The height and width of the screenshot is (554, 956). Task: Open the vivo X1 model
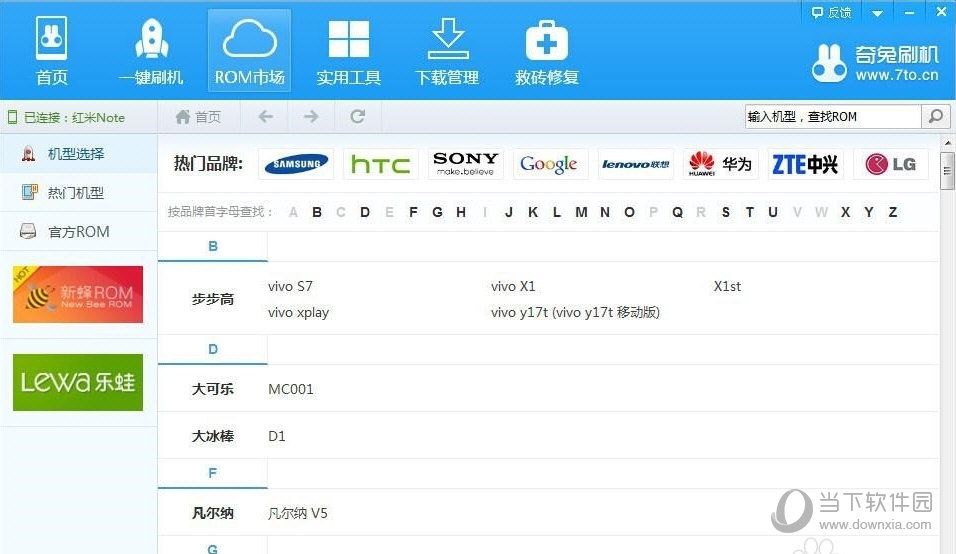coord(513,286)
